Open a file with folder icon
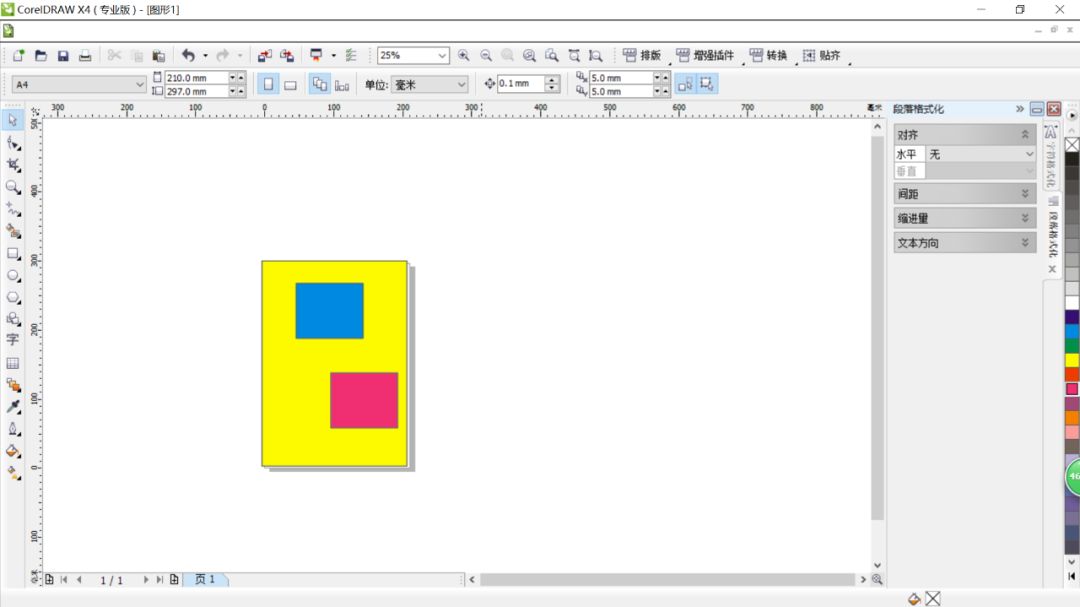Viewport: 1080px width, 607px height. click(x=41, y=55)
